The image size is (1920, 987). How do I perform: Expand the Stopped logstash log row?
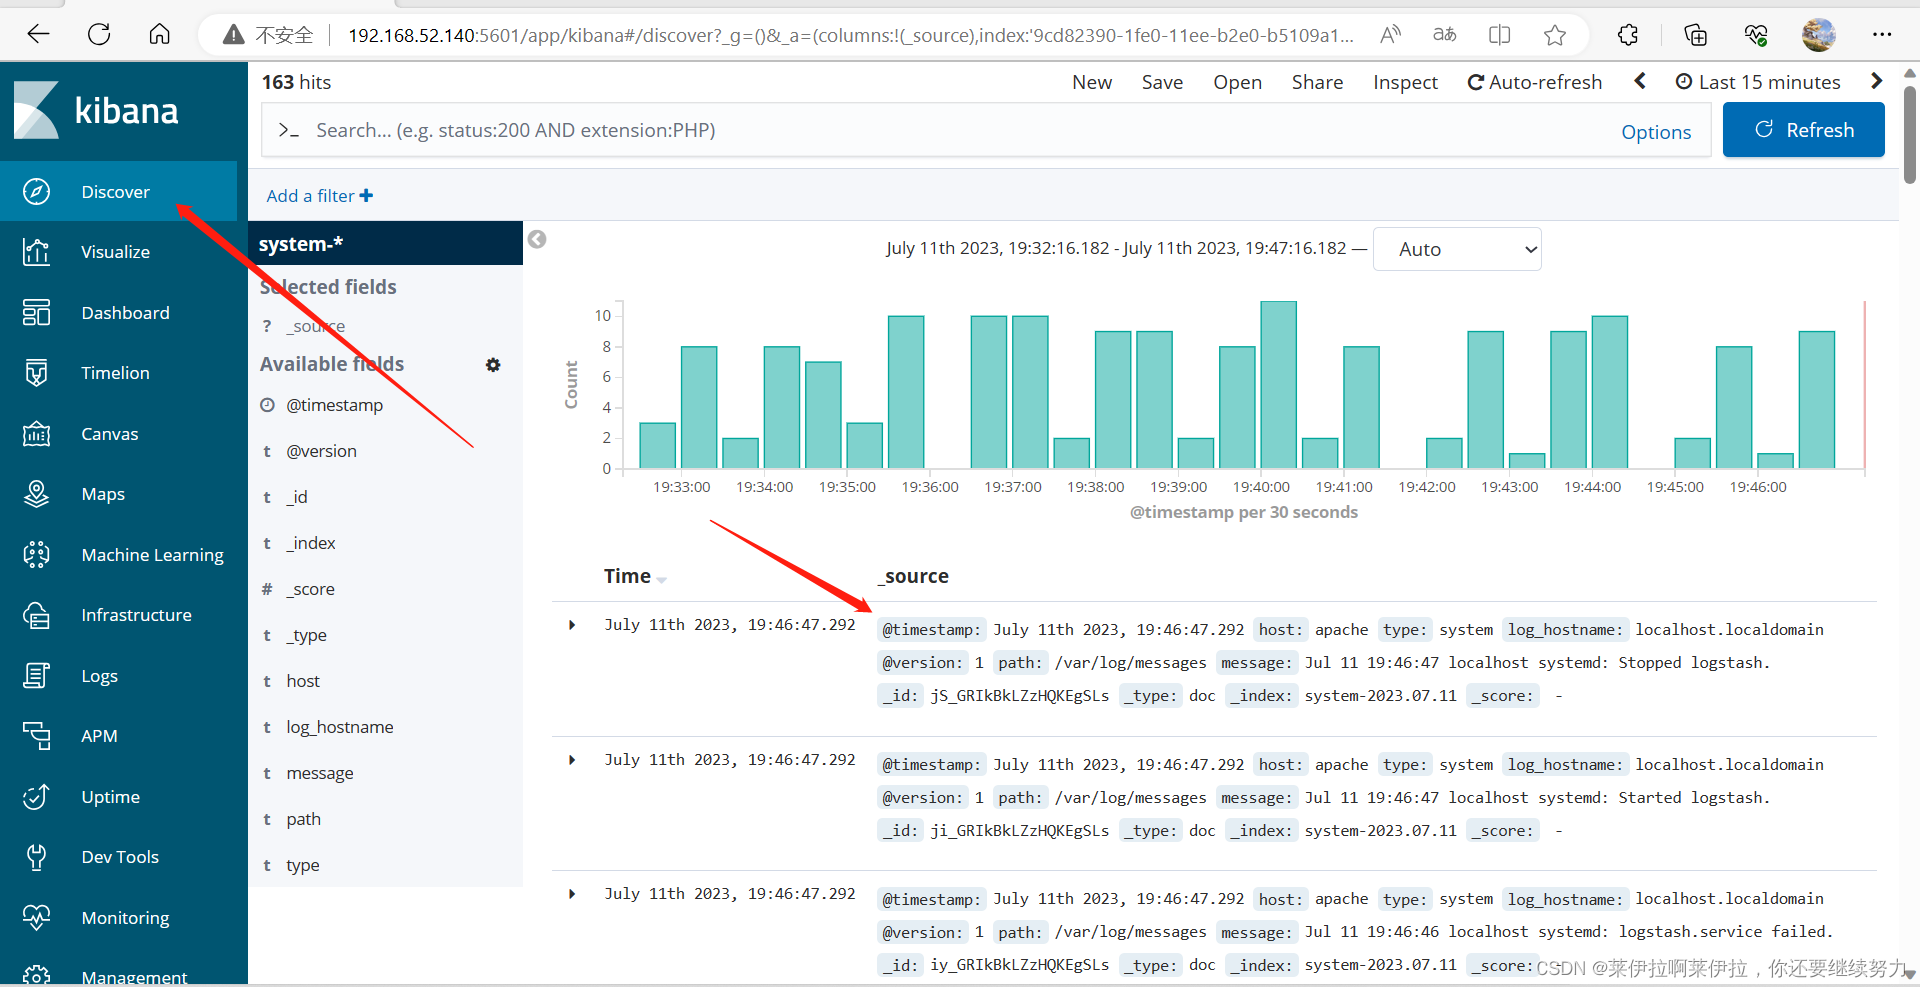(572, 625)
